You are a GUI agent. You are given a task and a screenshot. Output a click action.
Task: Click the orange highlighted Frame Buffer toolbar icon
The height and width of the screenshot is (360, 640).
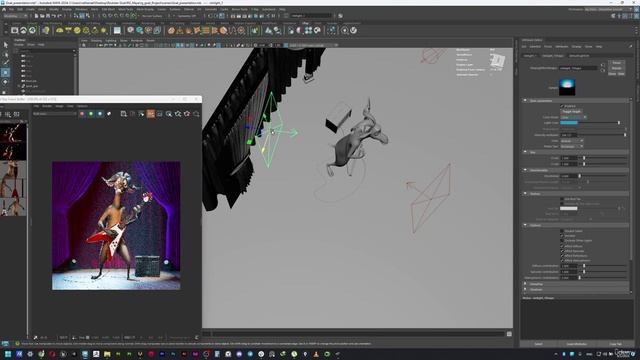[151, 114]
